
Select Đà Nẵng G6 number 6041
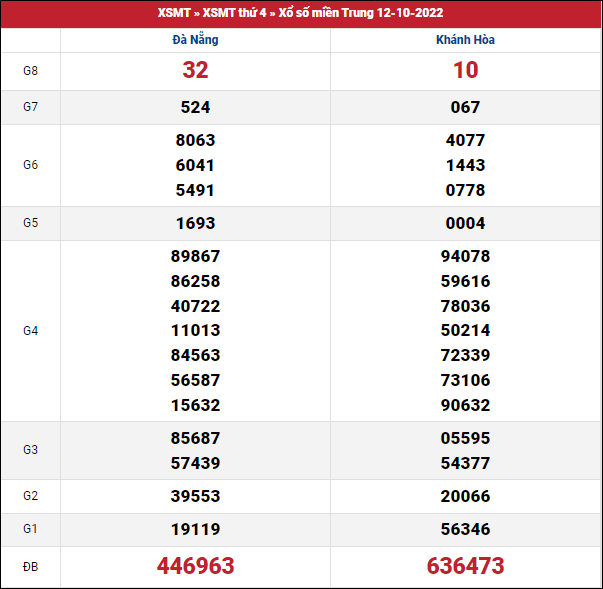[x=195, y=165]
